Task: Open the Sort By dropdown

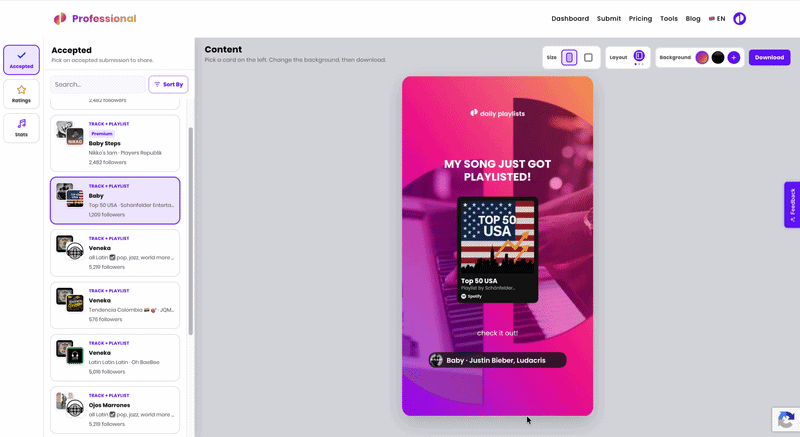Action: coord(168,85)
